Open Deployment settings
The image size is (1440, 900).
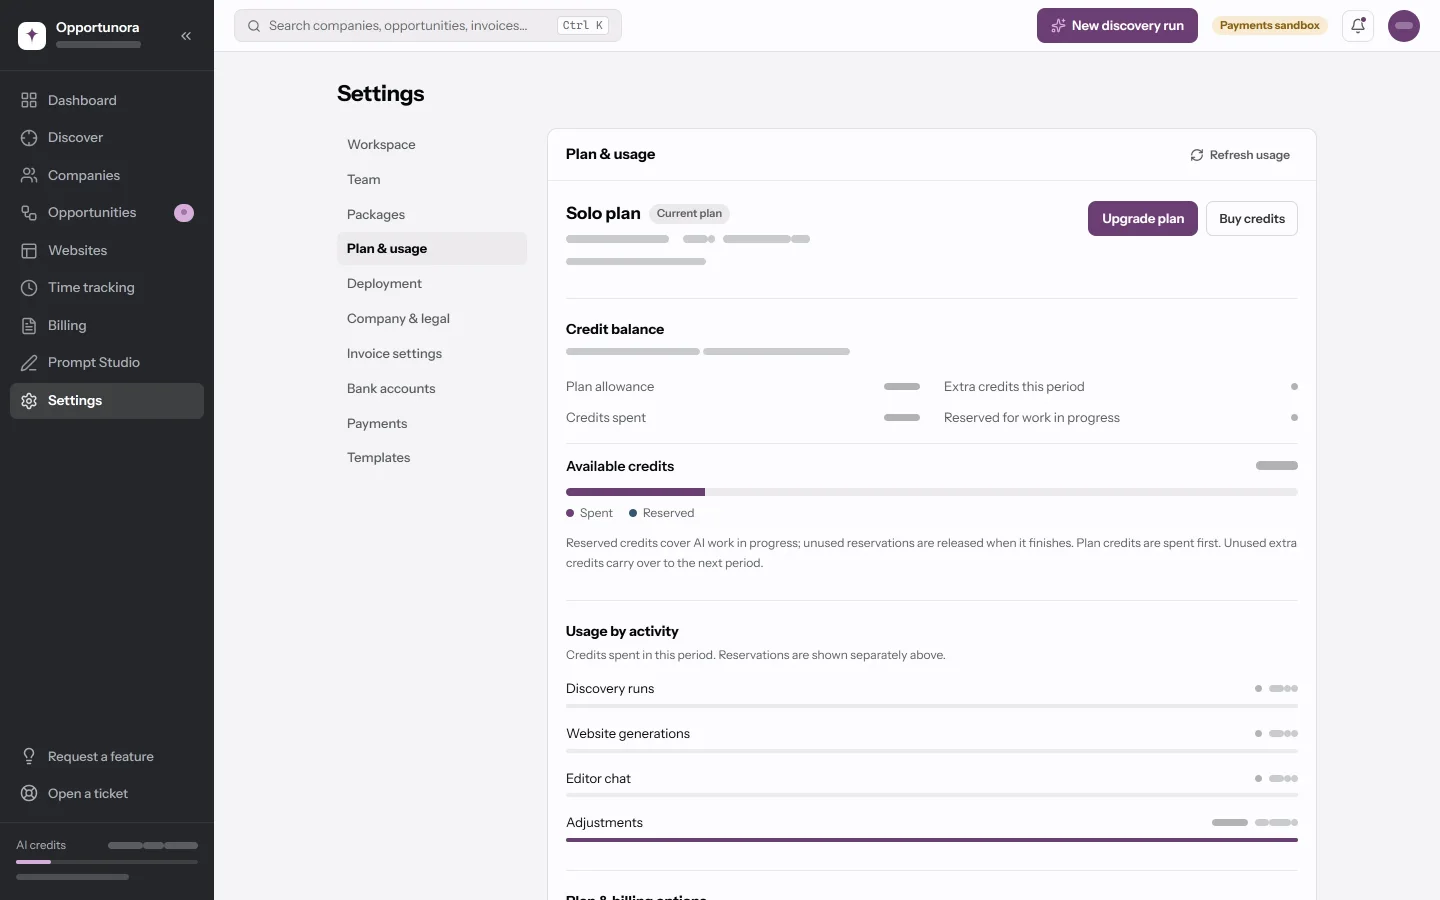coord(432,284)
